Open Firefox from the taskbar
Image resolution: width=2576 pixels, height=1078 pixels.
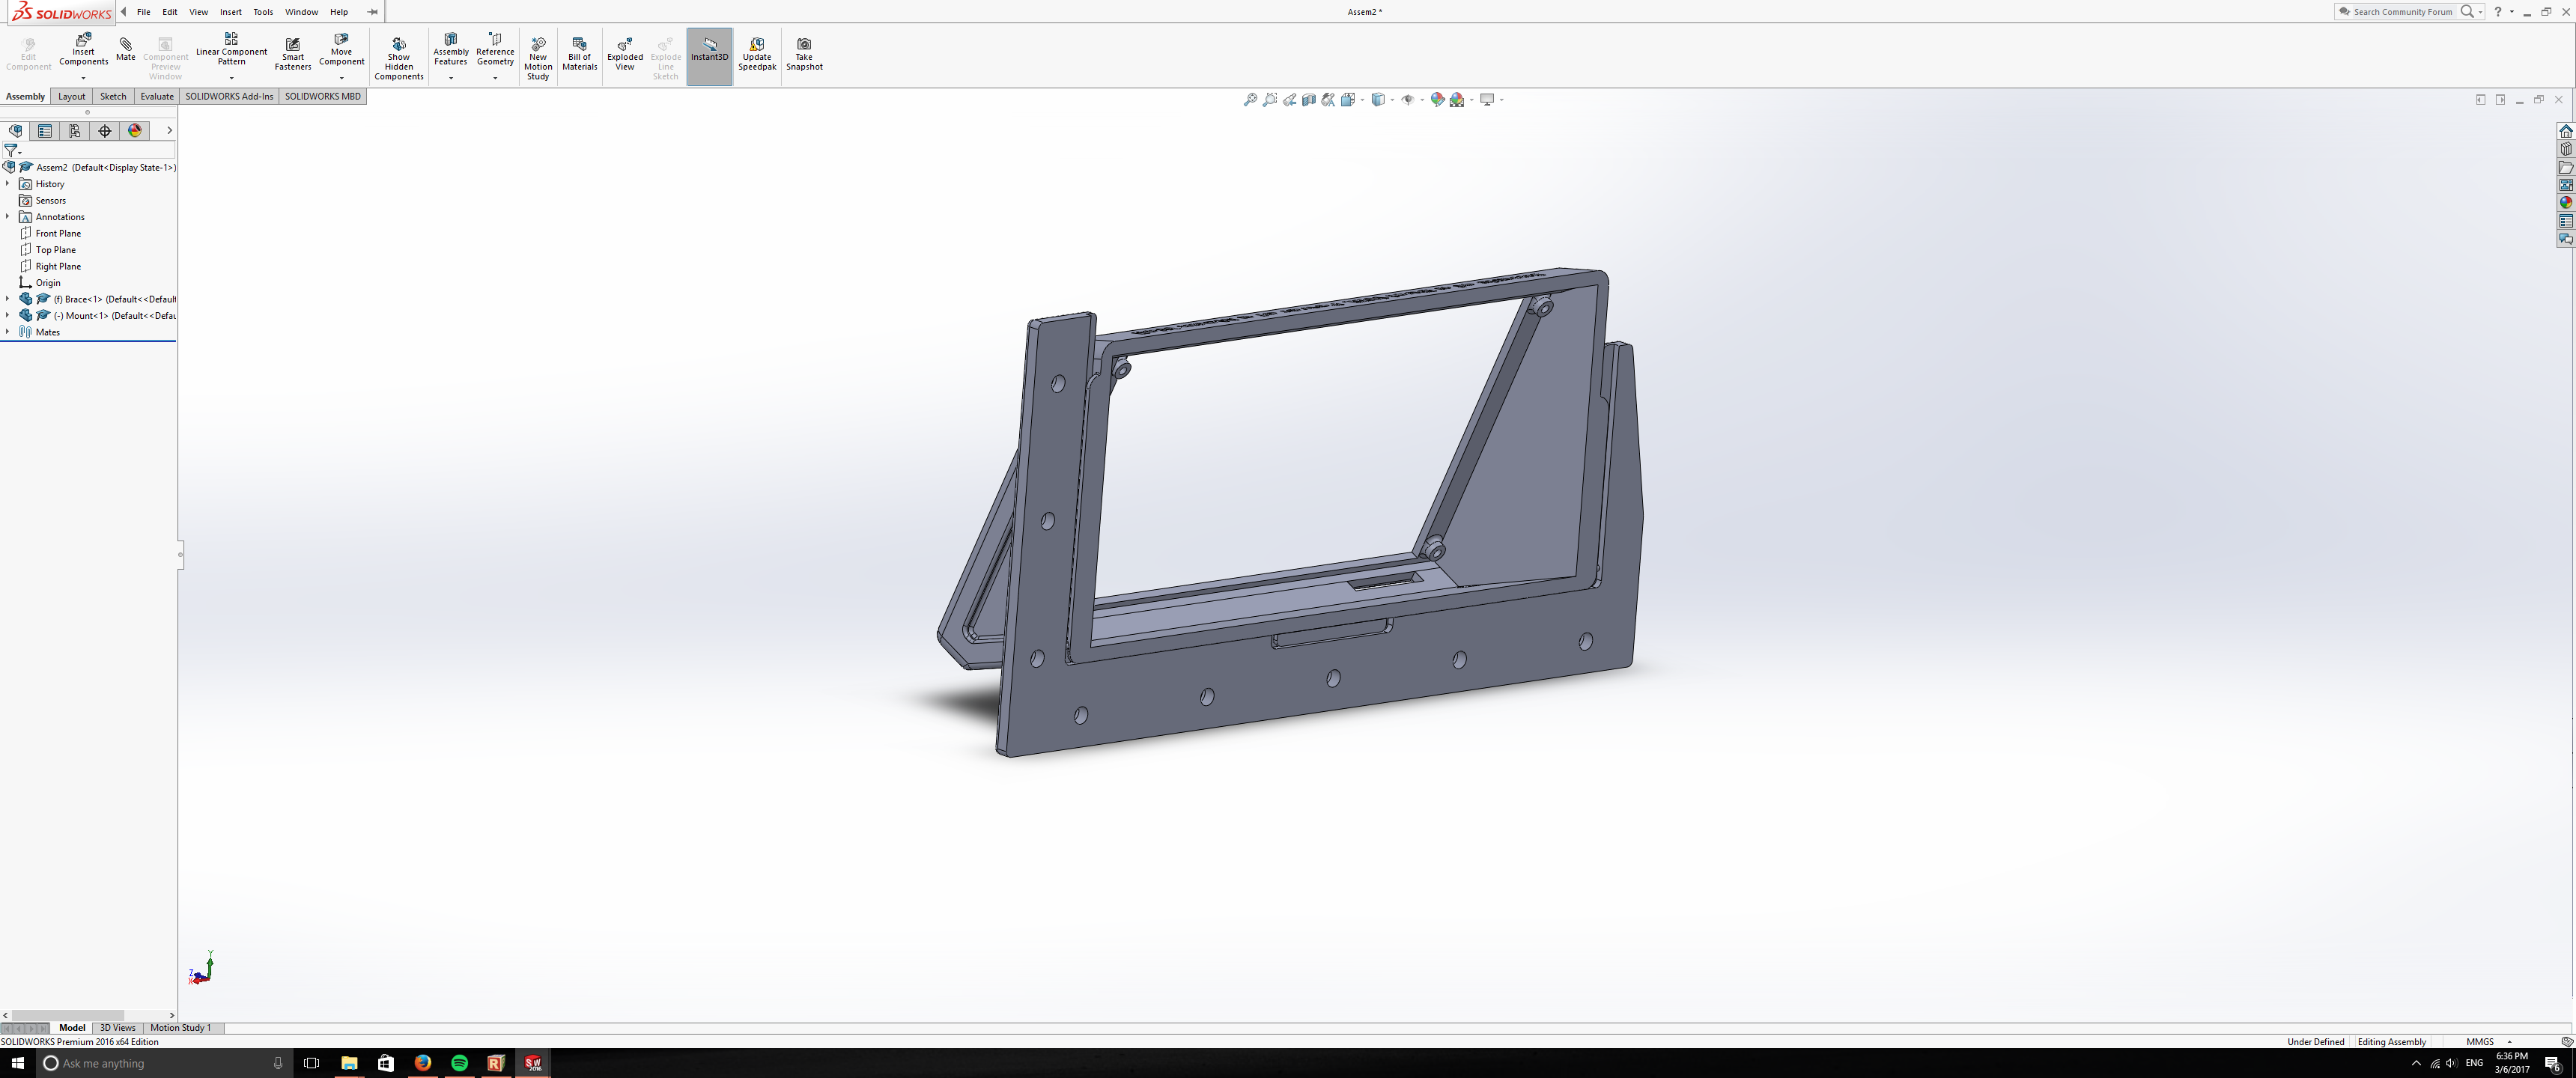pos(423,1063)
